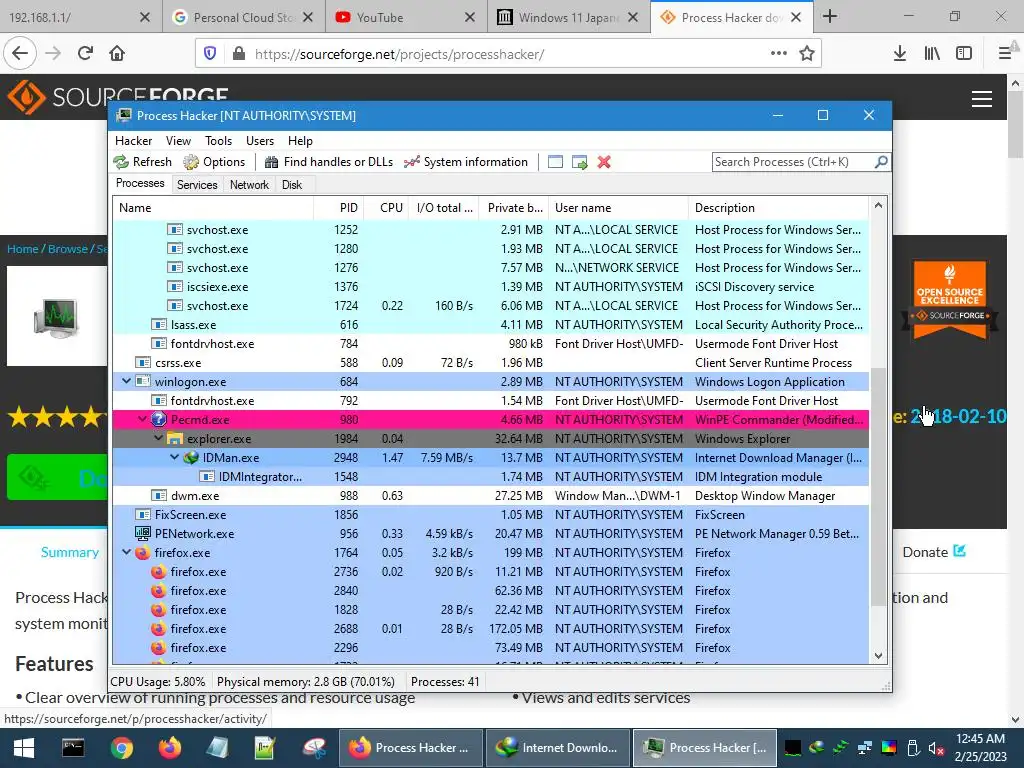Select the FixScreen.exe process row

coord(490,515)
